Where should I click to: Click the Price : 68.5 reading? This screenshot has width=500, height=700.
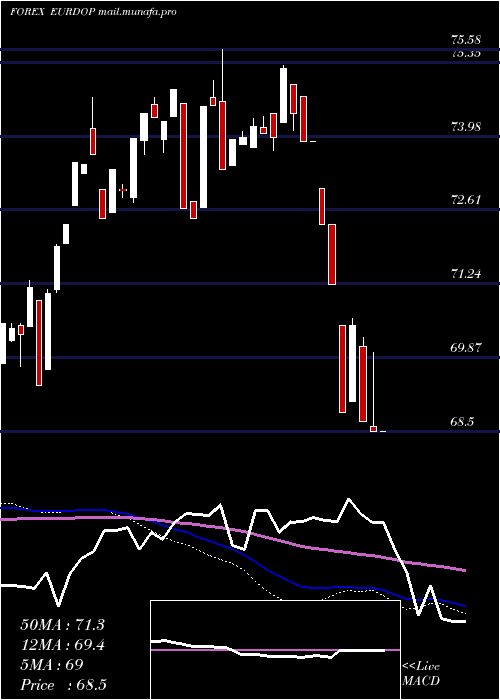click(63, 685)
